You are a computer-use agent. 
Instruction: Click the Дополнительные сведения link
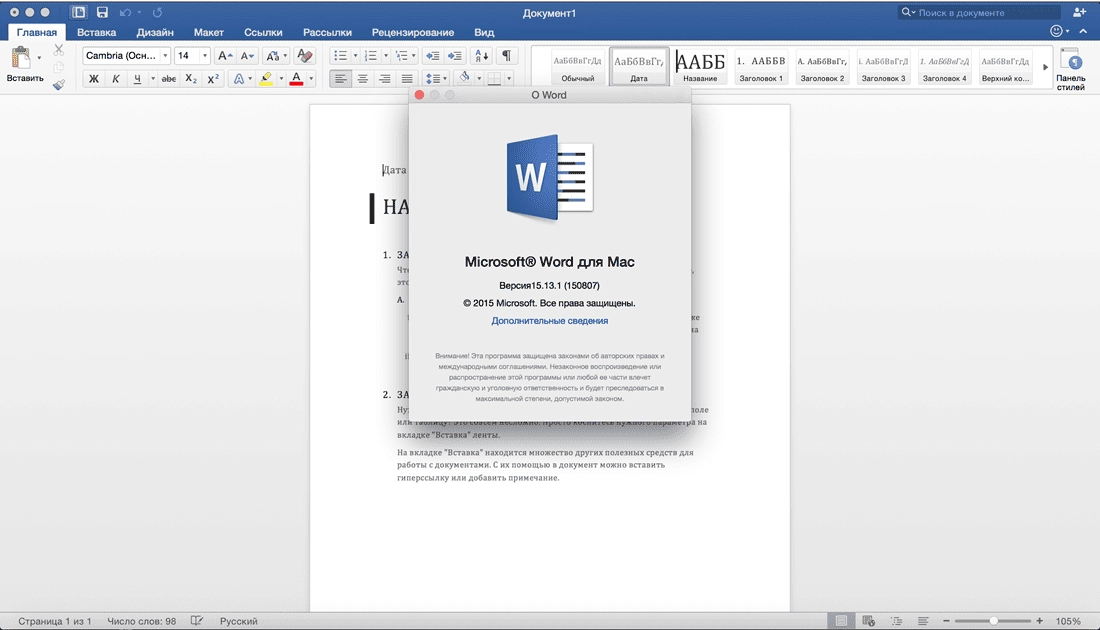[549, 321]
